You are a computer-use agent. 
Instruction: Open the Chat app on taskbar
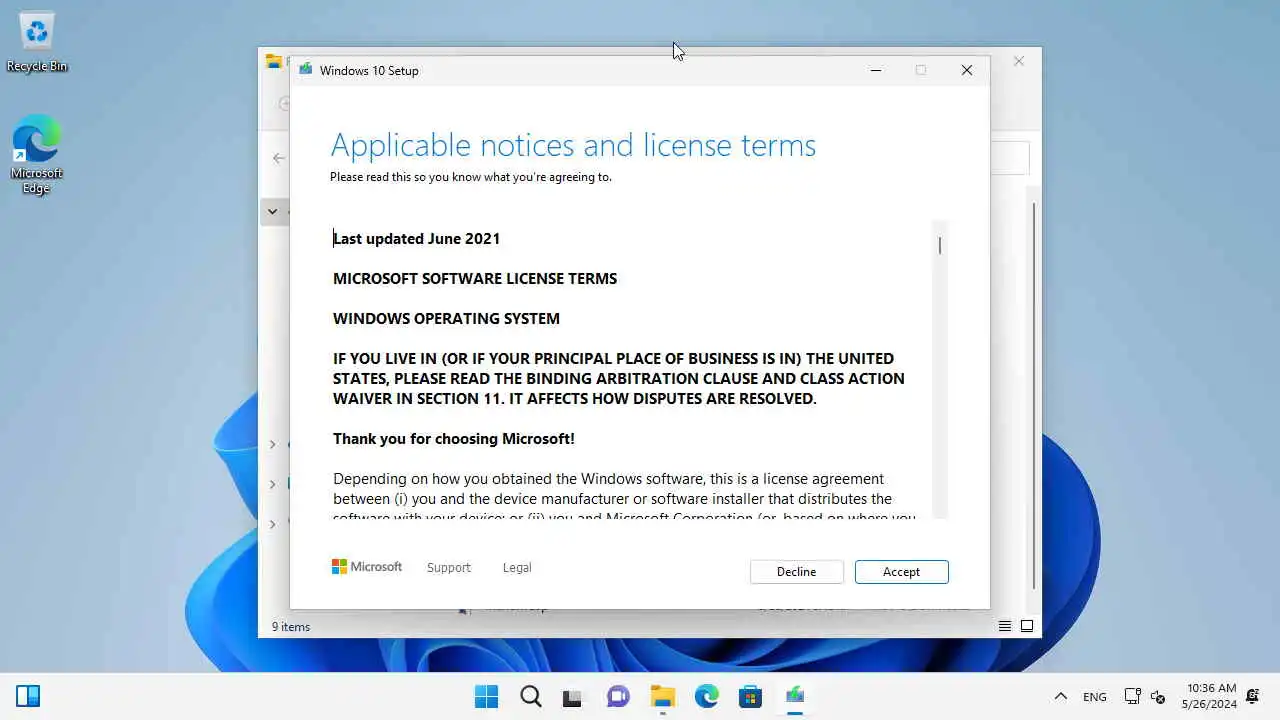pos(619,696)
